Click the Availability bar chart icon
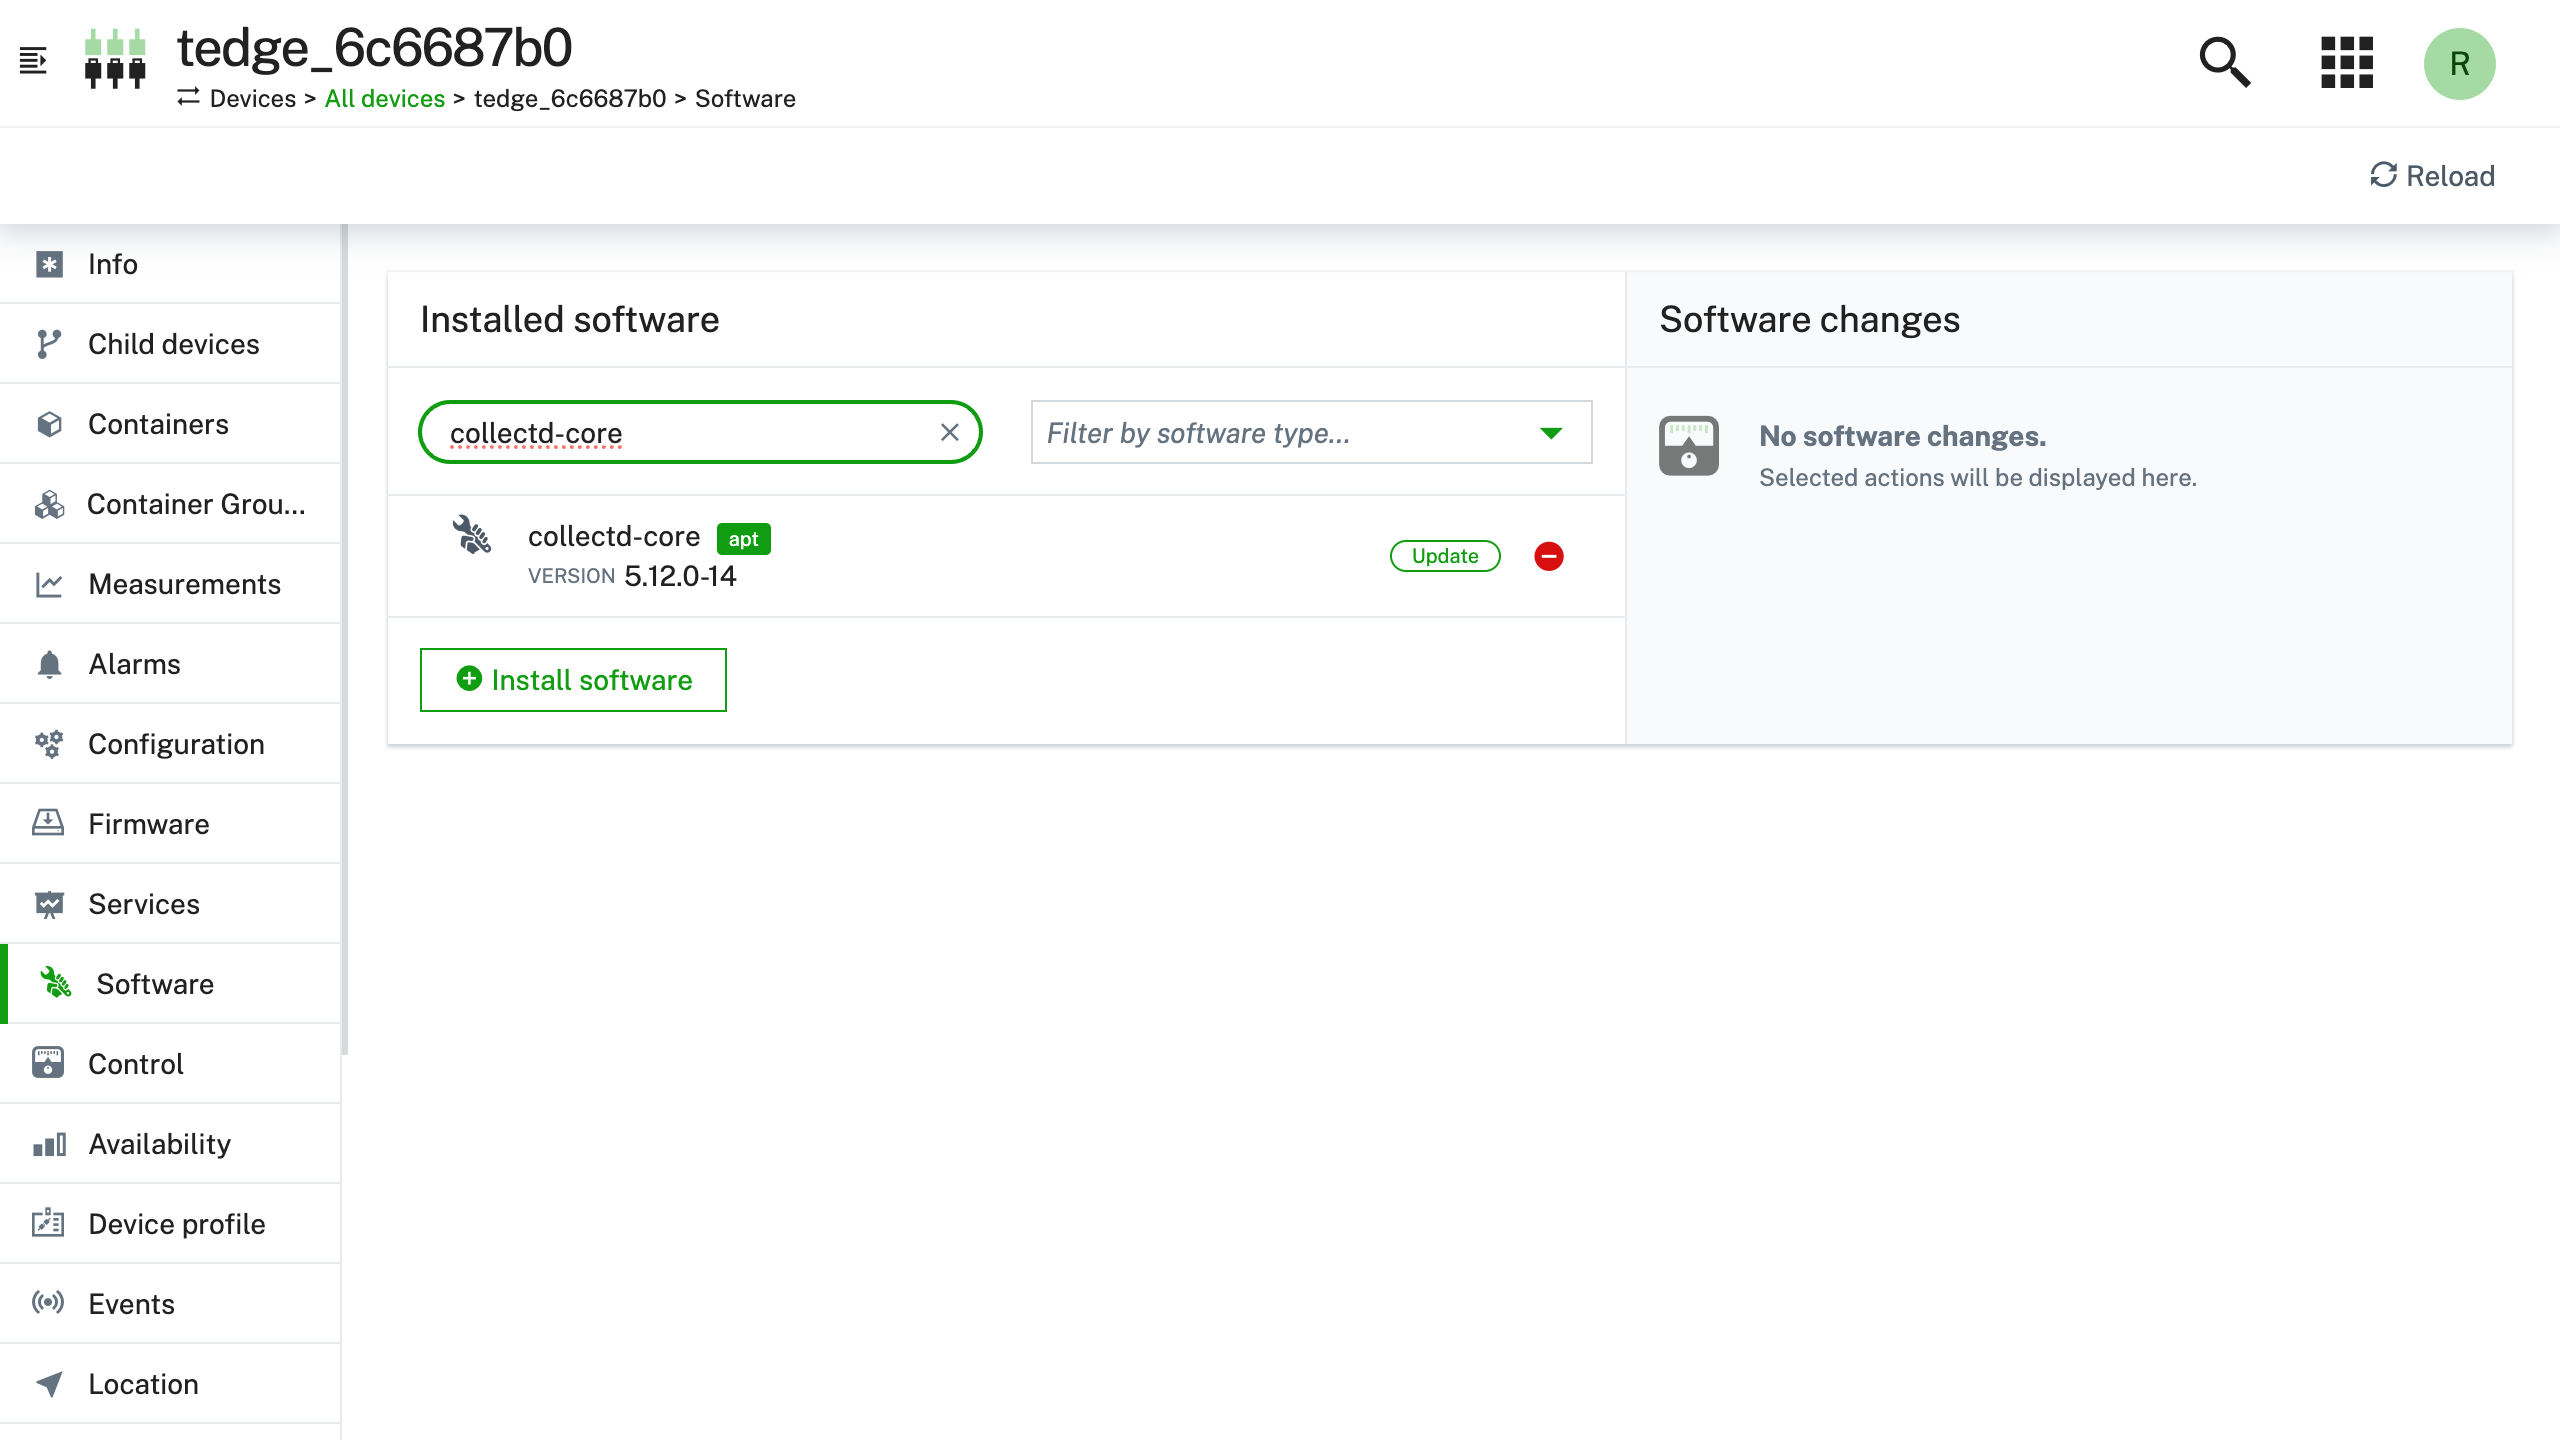This screenshot has height=1440, width=2560. point(49,1144)
